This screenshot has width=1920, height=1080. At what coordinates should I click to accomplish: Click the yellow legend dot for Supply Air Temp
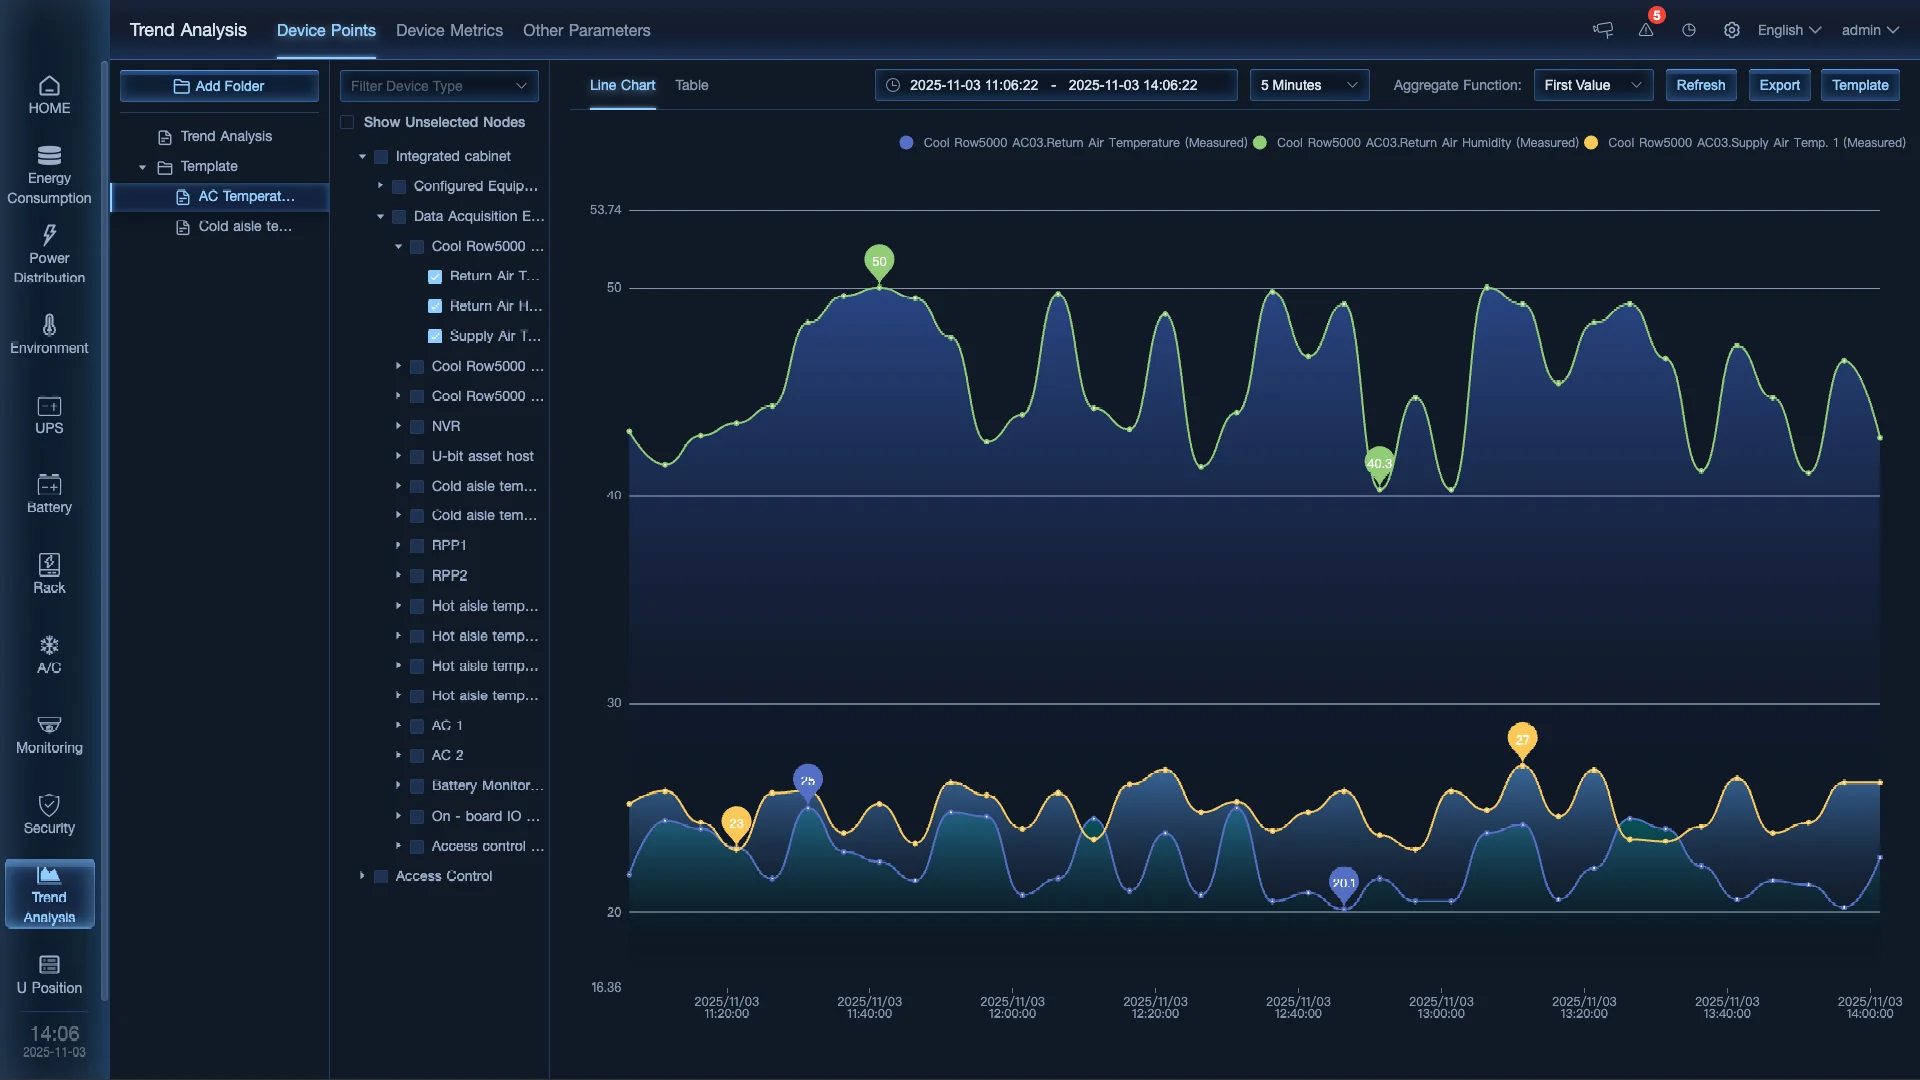click(x=1590, y=142)
